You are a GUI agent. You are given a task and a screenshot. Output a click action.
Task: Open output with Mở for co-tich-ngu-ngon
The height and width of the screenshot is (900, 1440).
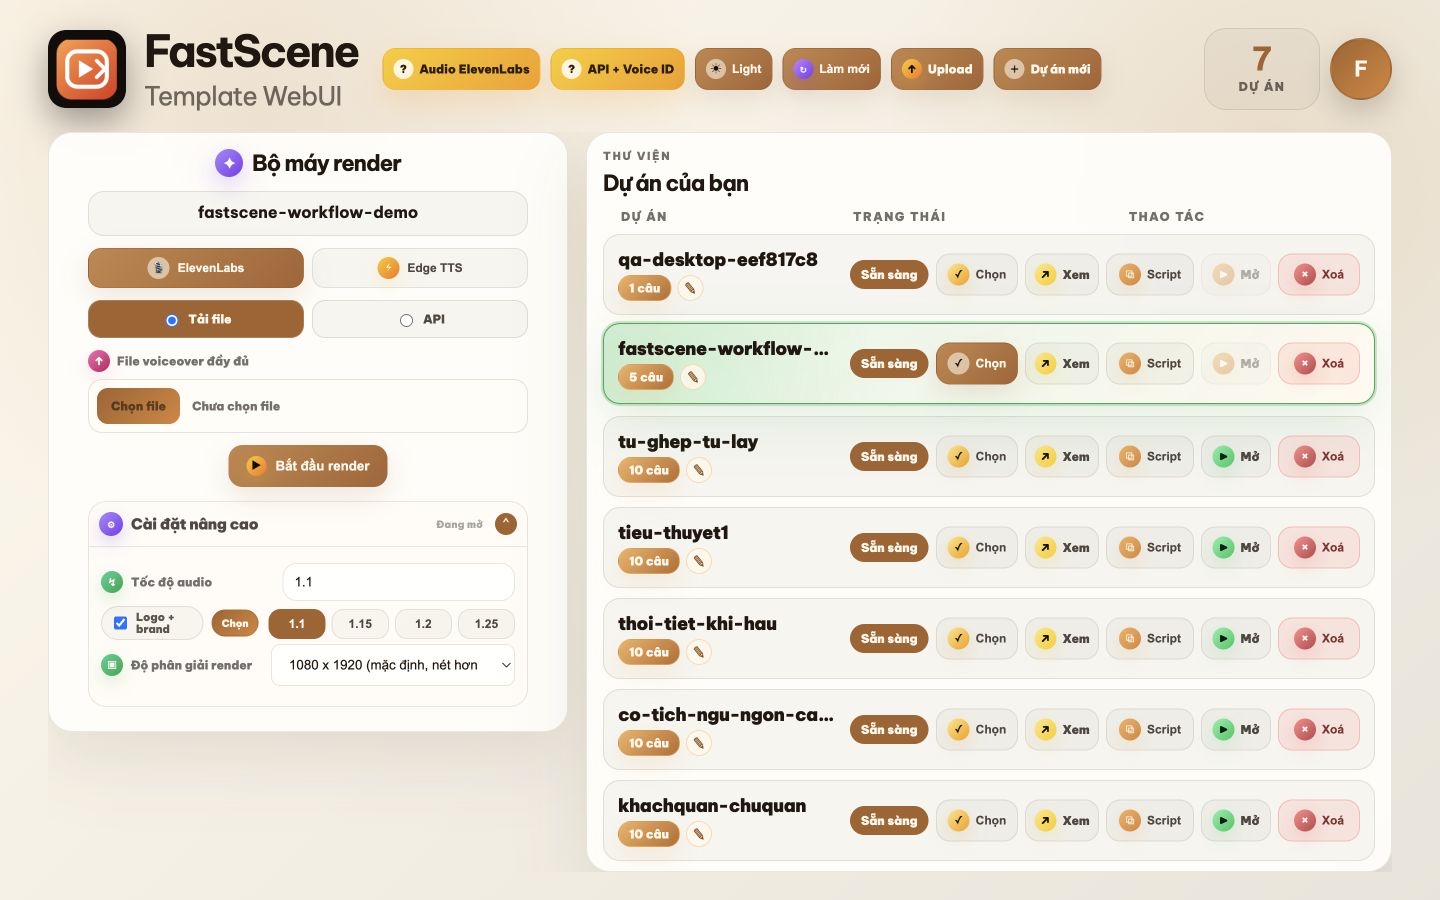(x=1236, y=730)
